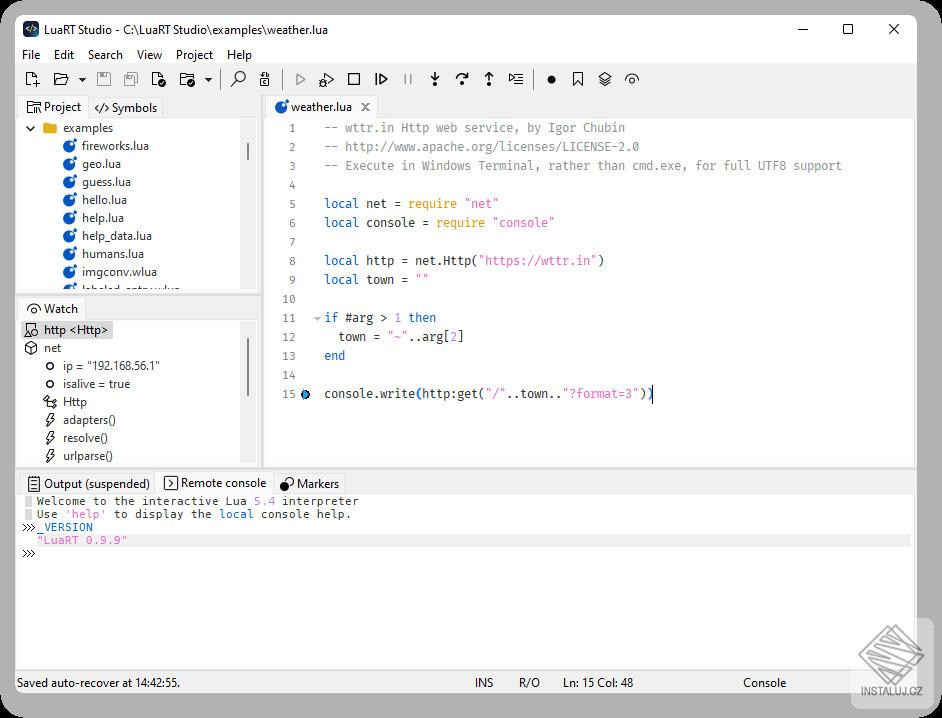The width and height of the screenshot is (942, 718).
Task: Toggle the breakpoint marker on line 15
Action: pyautogui.click(x=305, y=394)
